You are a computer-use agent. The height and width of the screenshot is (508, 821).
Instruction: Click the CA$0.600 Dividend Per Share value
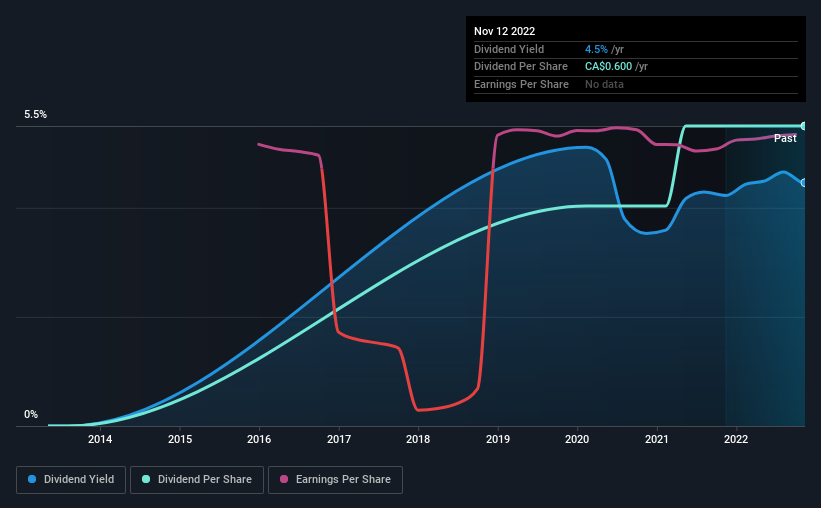click(608, 67)
